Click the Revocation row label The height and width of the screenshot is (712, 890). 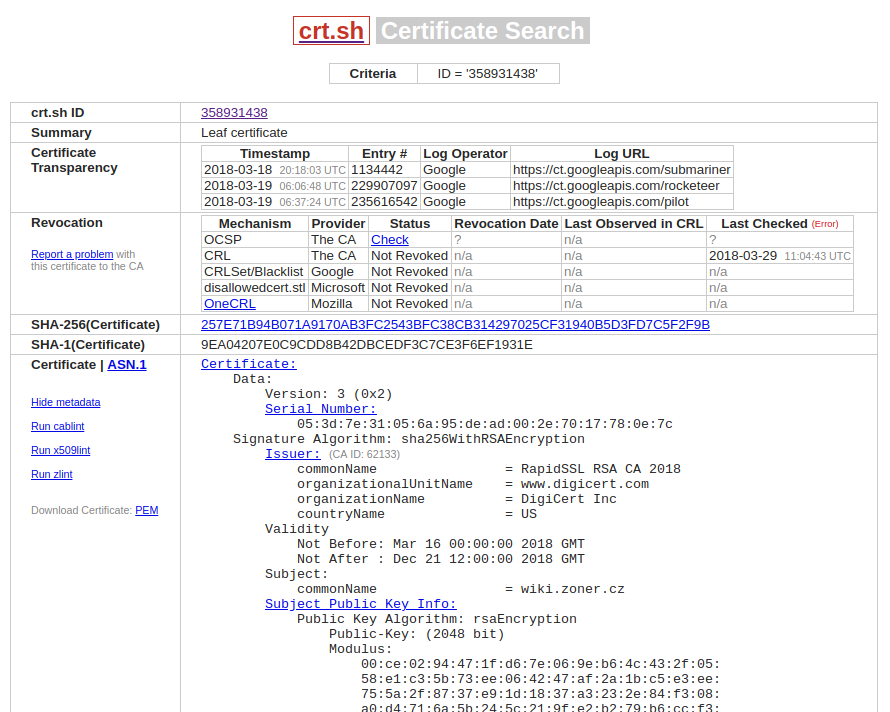67,223
